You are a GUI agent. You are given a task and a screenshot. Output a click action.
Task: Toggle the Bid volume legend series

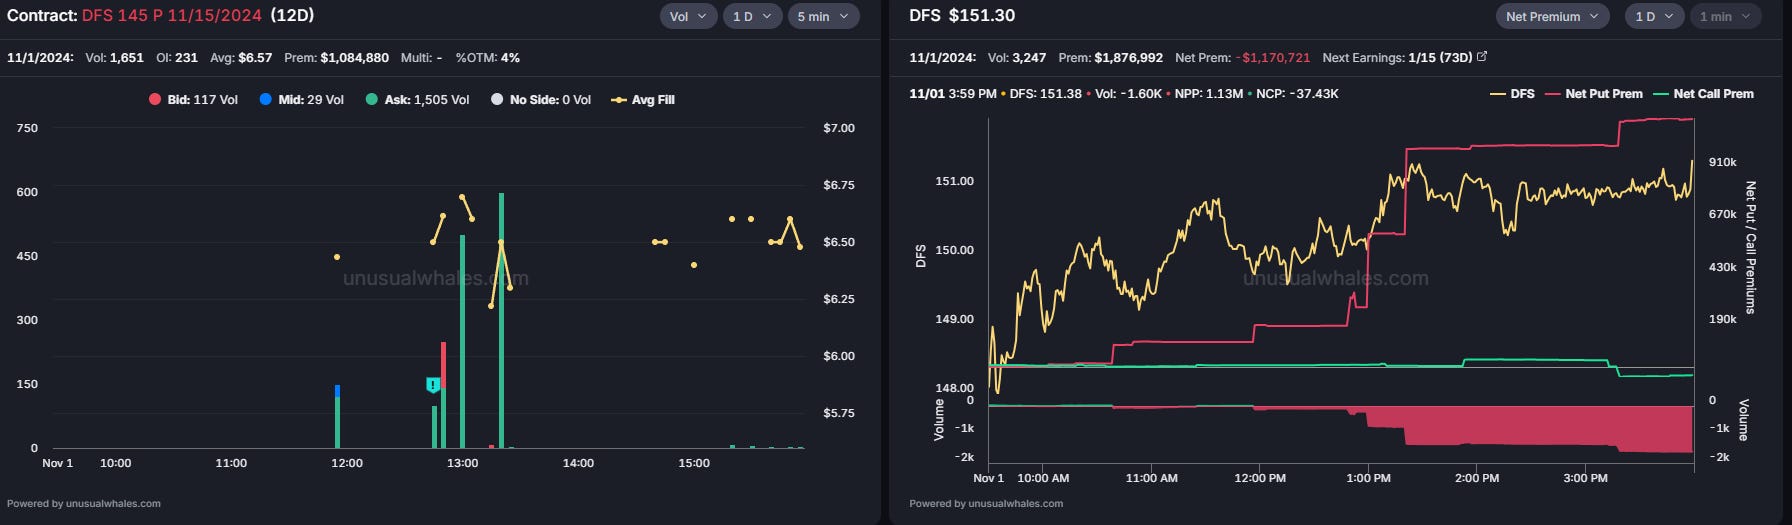click(193, 100)
